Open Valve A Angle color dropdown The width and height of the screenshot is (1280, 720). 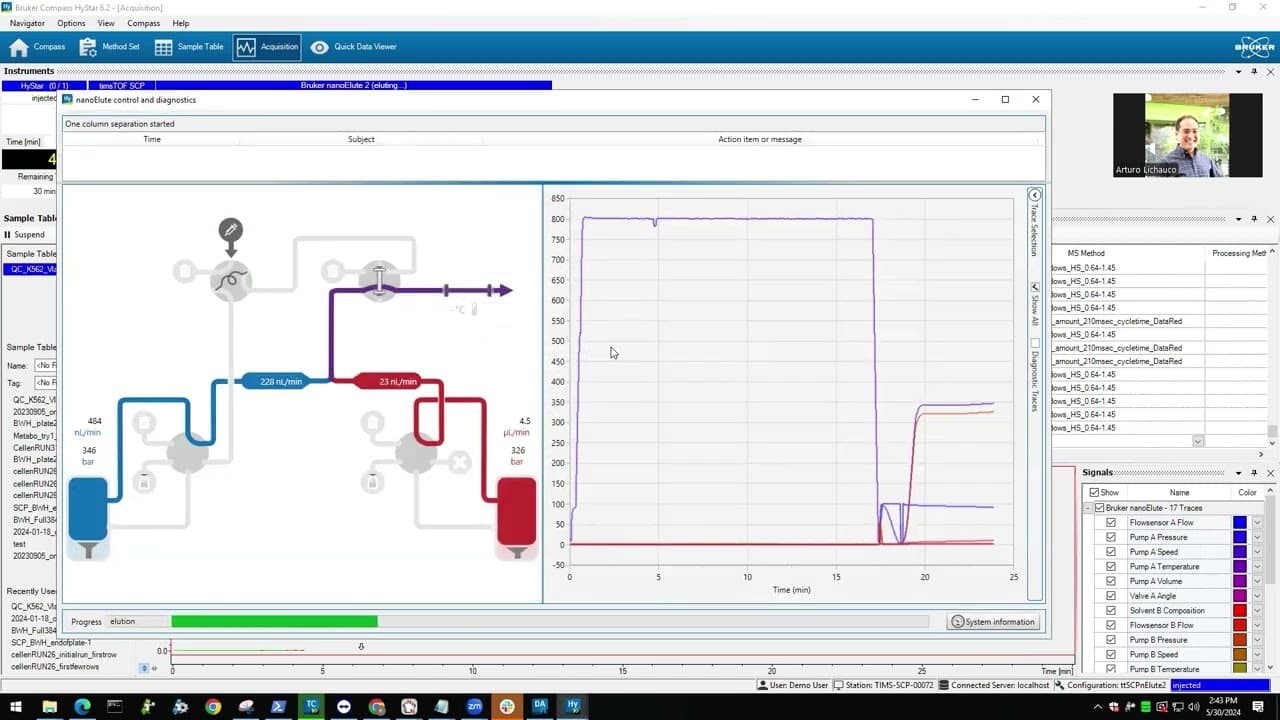pos(1257,596)
